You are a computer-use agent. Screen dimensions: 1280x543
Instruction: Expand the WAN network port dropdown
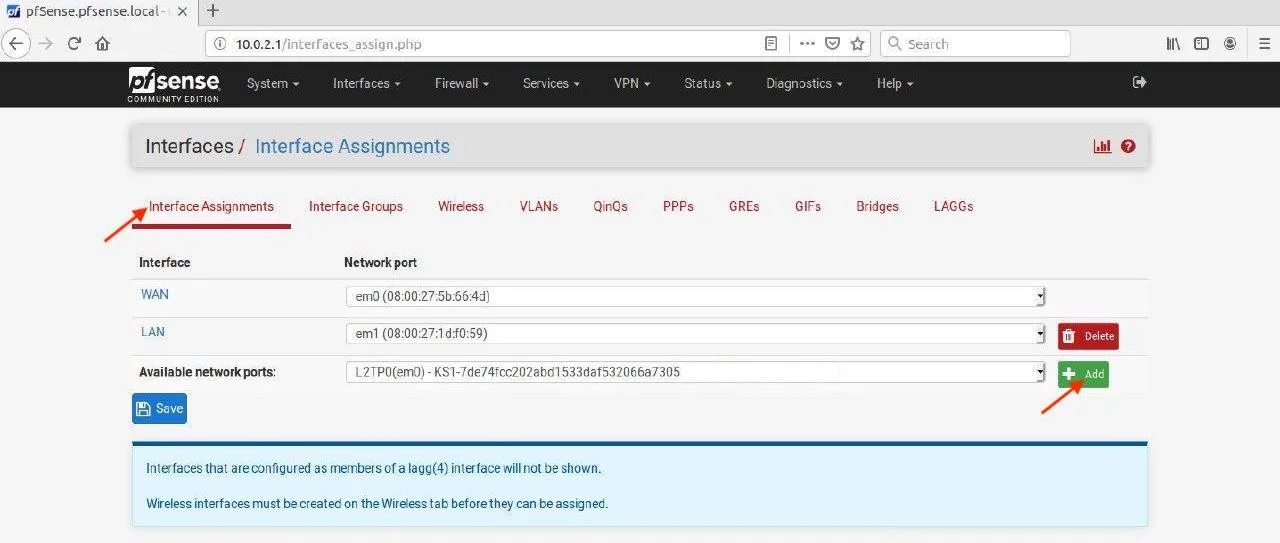pyautogui.click(x=694, y=297)
